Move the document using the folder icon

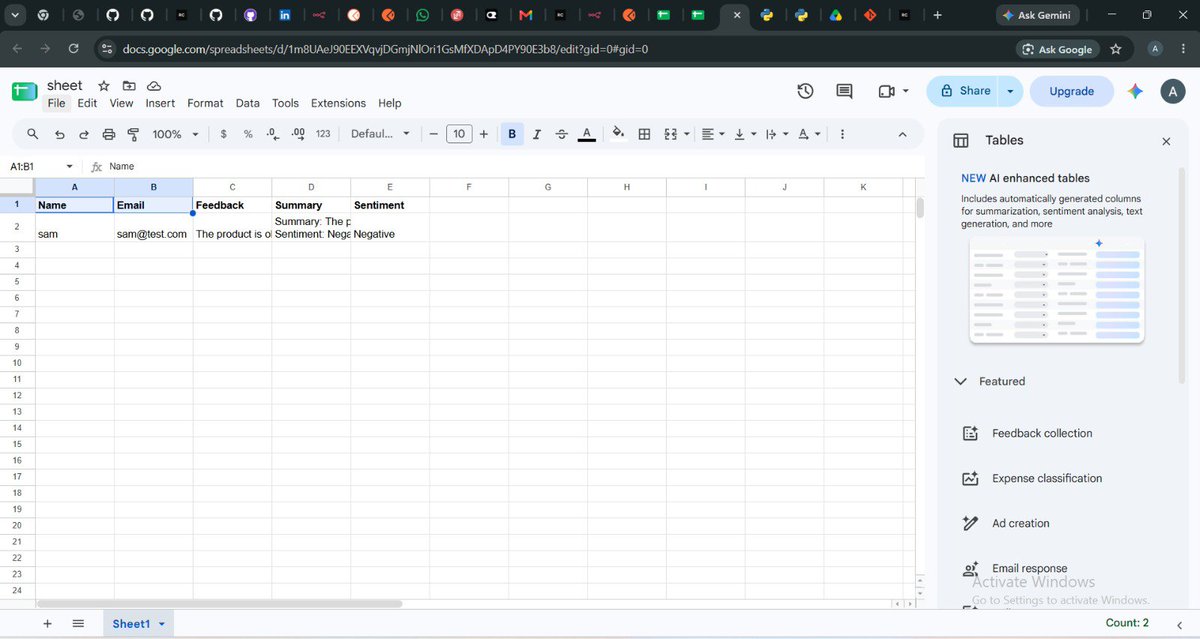pyautogui.click(x=129, y=86)
